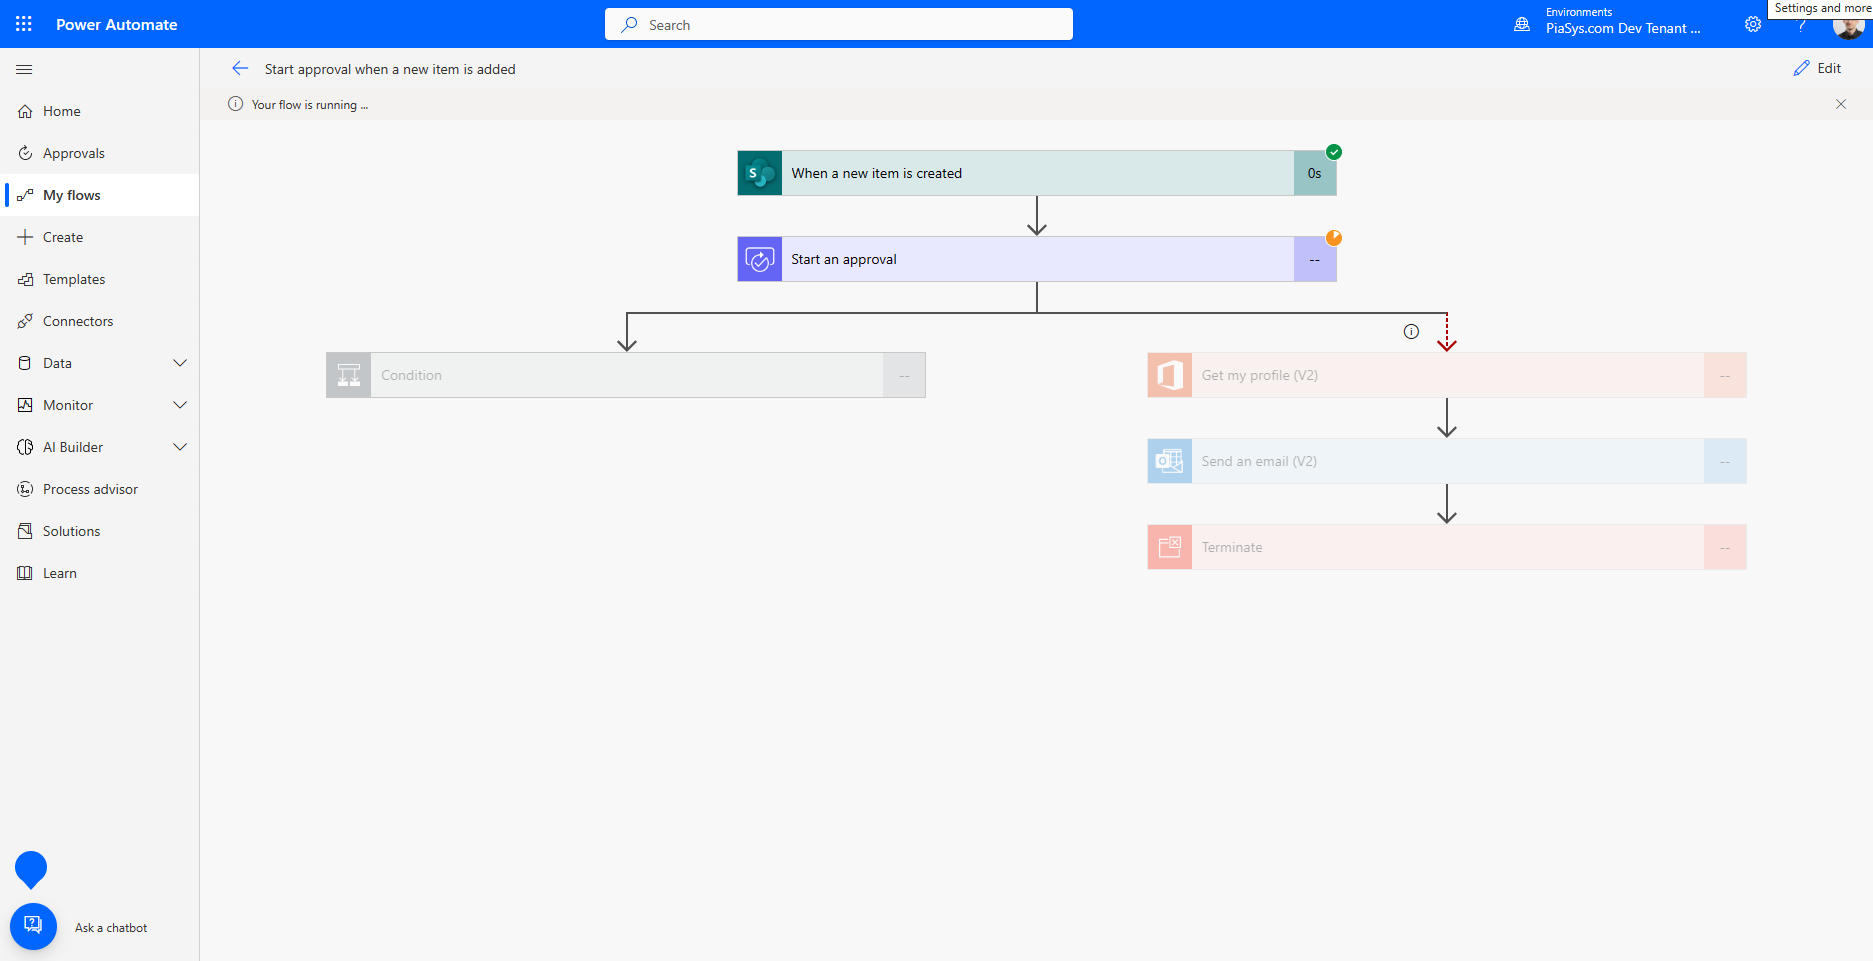Open the Ask a chatbot assistant
Screen dimensions: 1873x961
pyautogui.click(x=33, y=926)
